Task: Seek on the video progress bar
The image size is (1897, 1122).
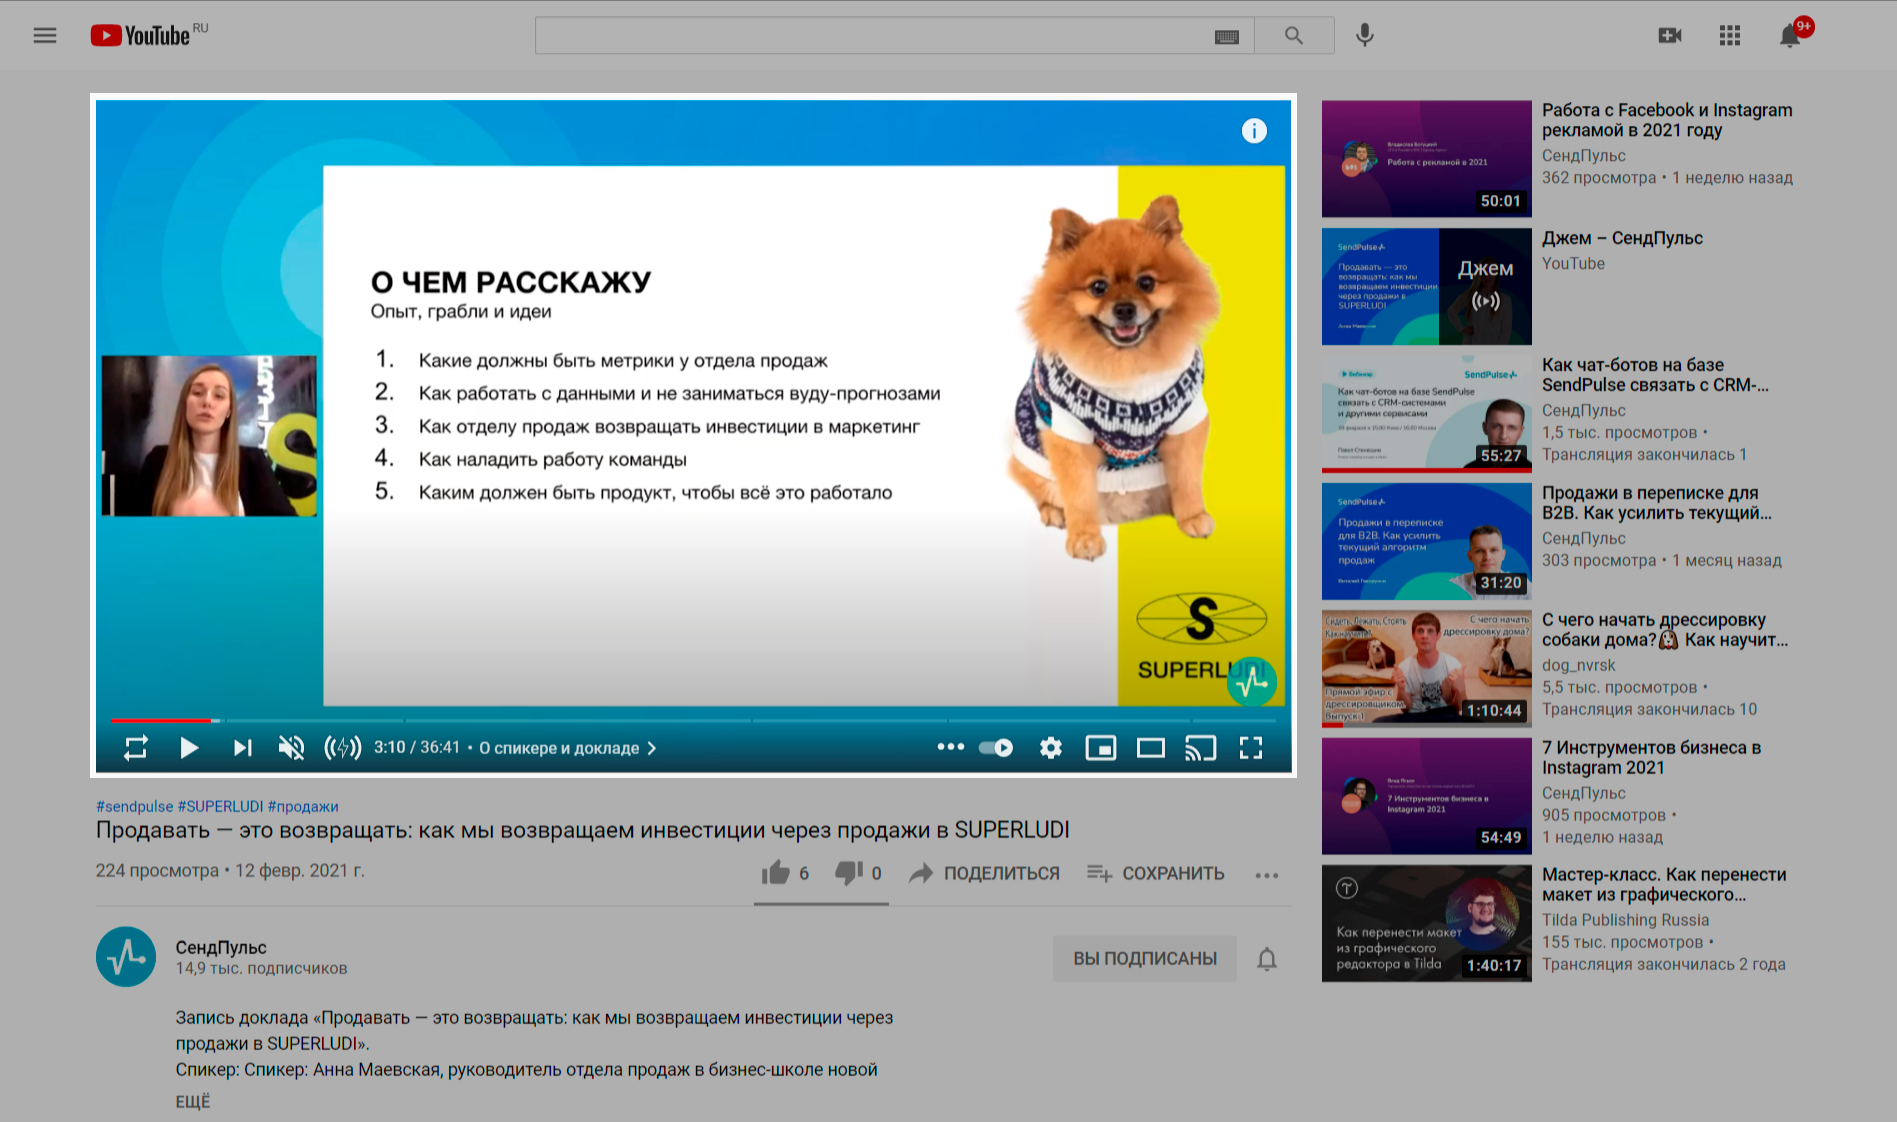Action: tap(693, 720)
